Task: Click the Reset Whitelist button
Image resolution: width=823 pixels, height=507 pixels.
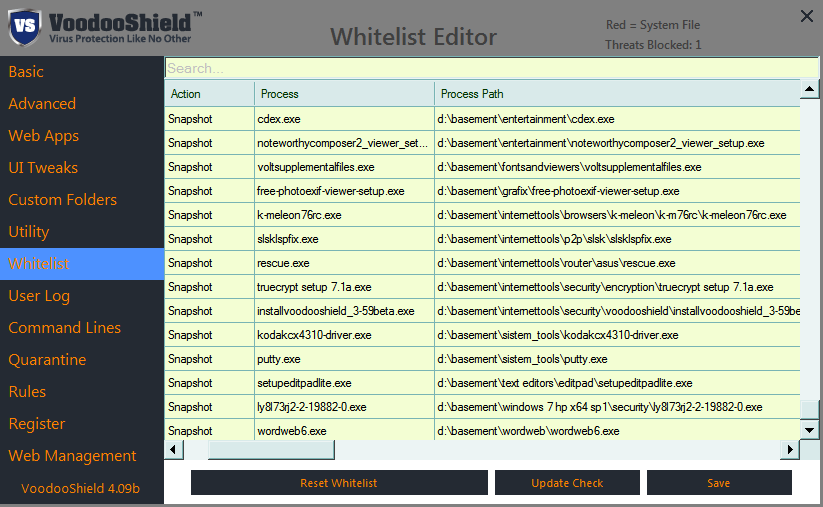Action: point(339,483)
